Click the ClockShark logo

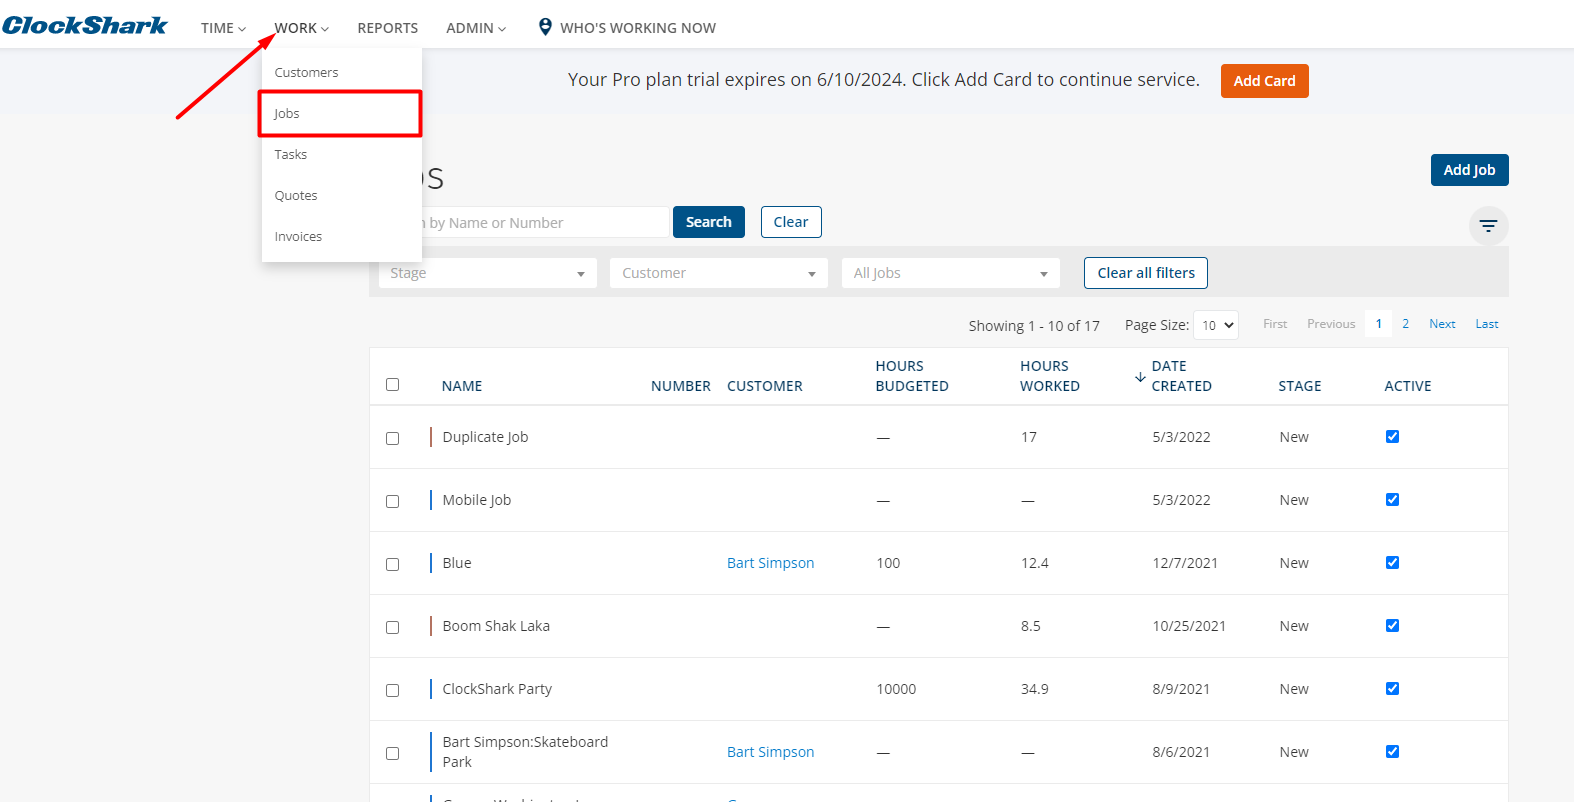click(x=85, y=26)
